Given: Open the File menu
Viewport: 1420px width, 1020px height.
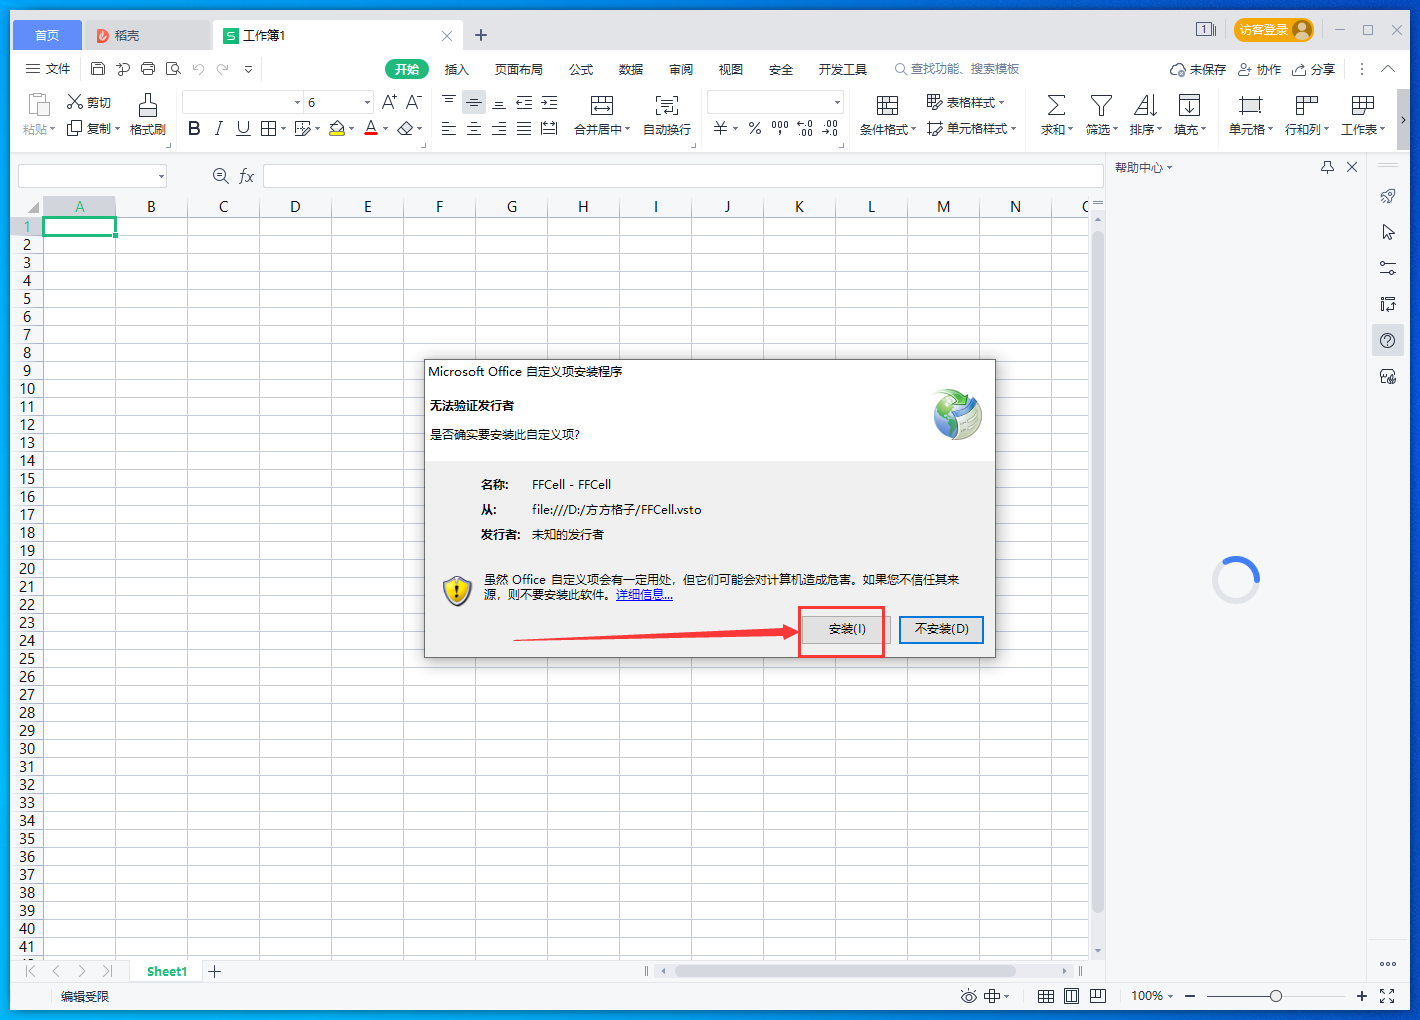Looking at the screenshot, I should point(48,69).
